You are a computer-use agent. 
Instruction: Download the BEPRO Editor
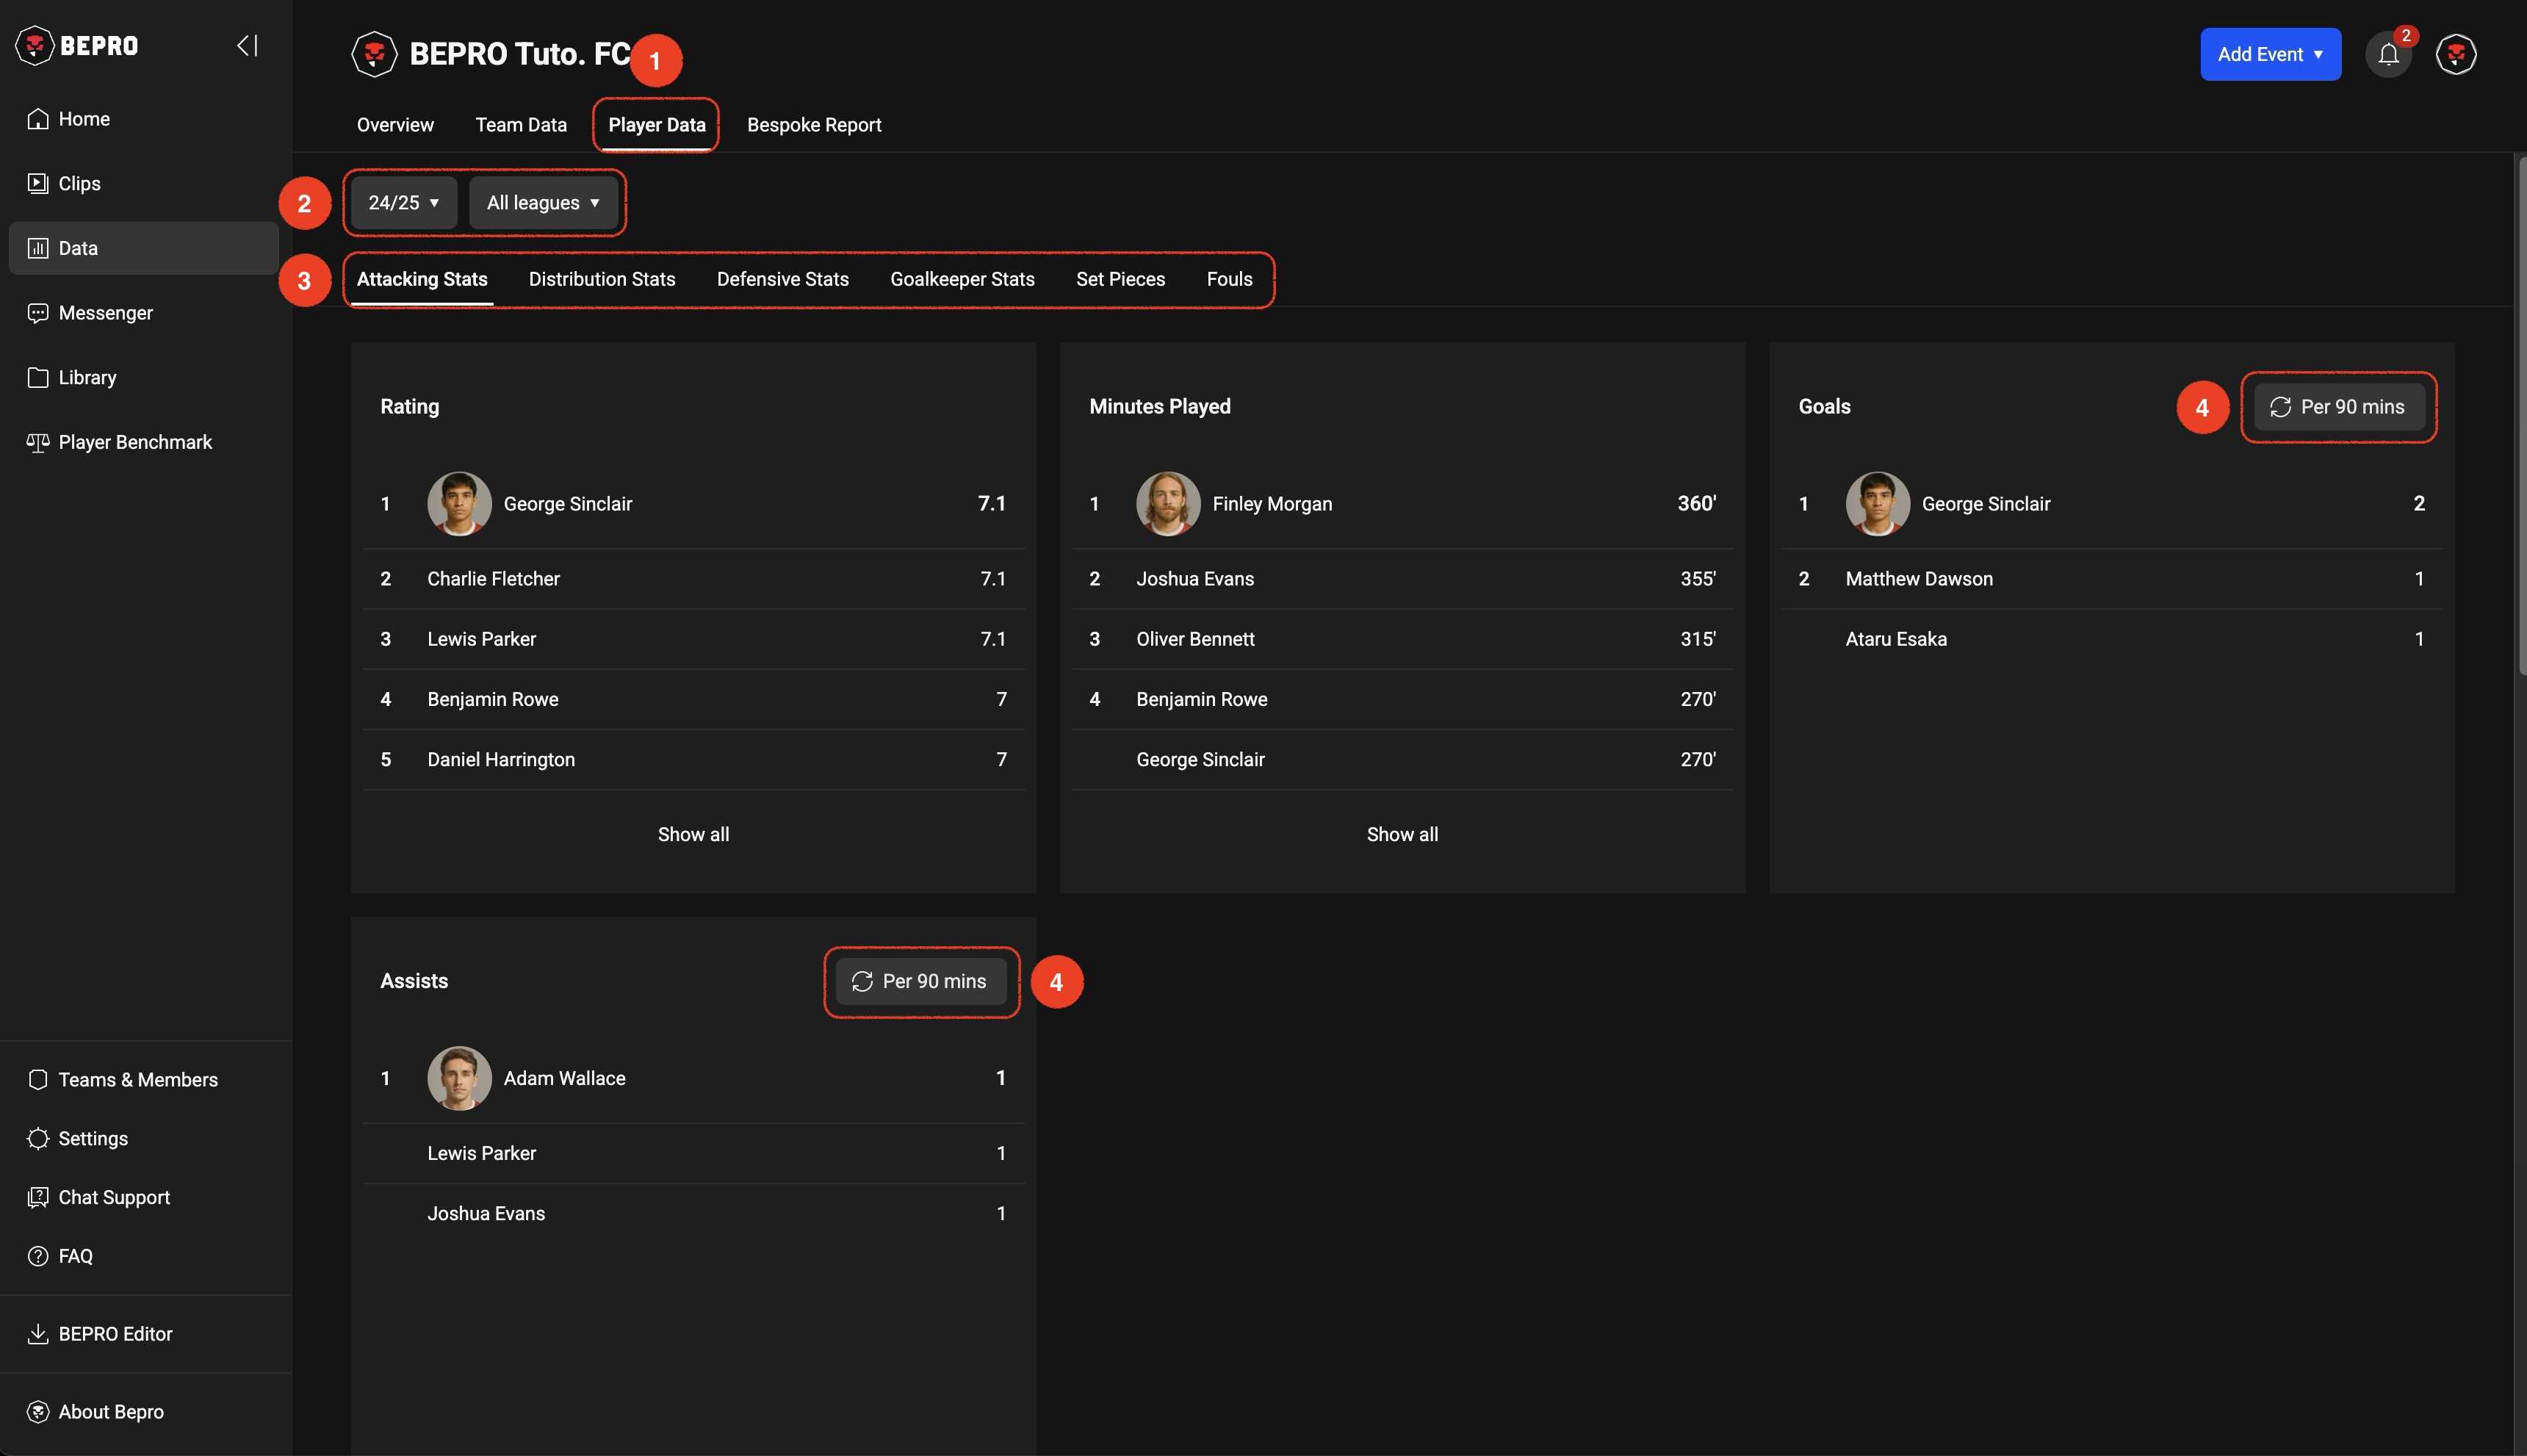(115, 1334)
